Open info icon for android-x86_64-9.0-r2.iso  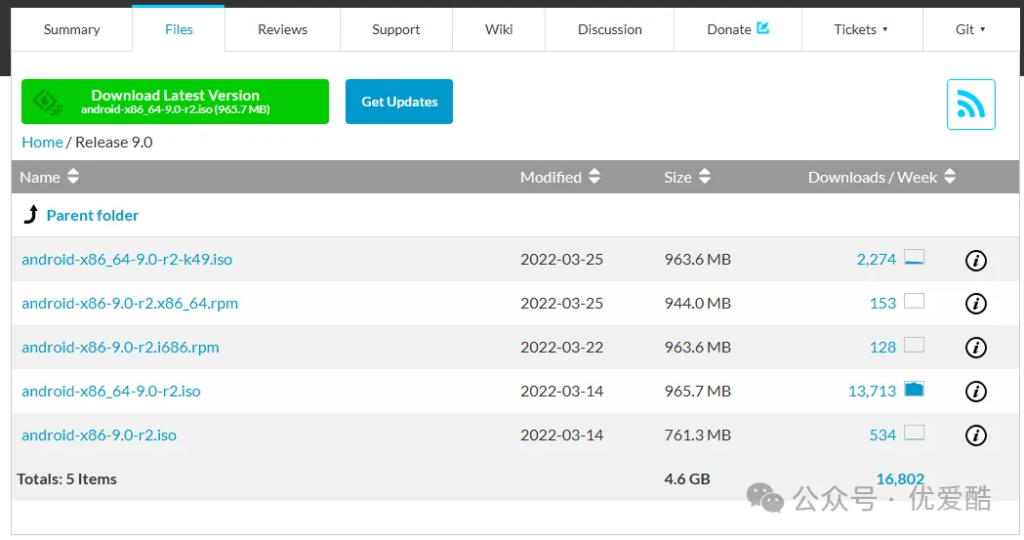tap(975, 392)
